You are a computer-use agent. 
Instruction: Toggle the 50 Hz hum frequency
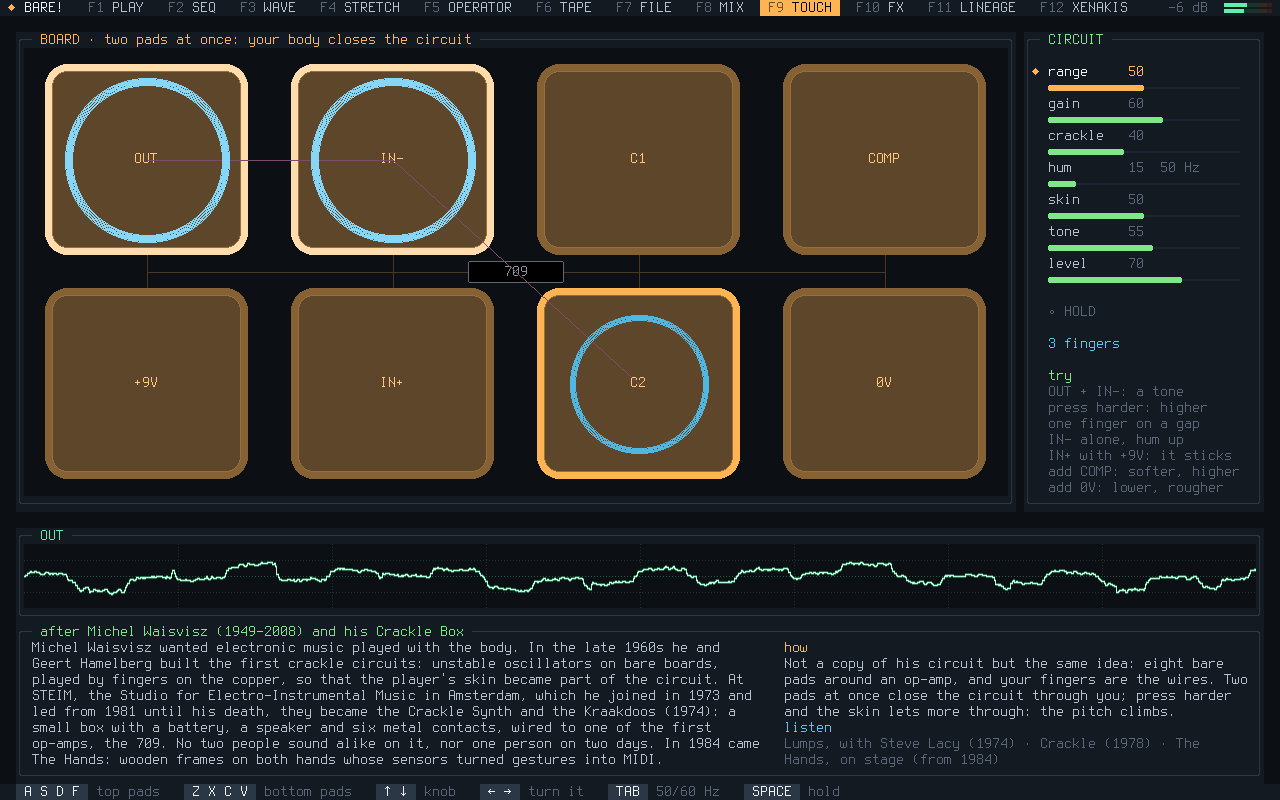point(1180,168)
